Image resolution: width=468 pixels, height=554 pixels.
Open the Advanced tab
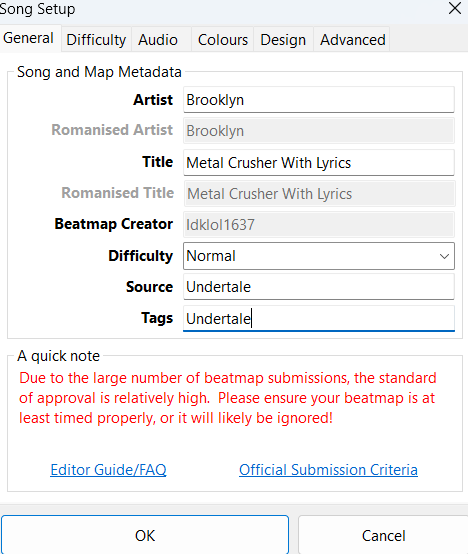click(x=352, y=40)
